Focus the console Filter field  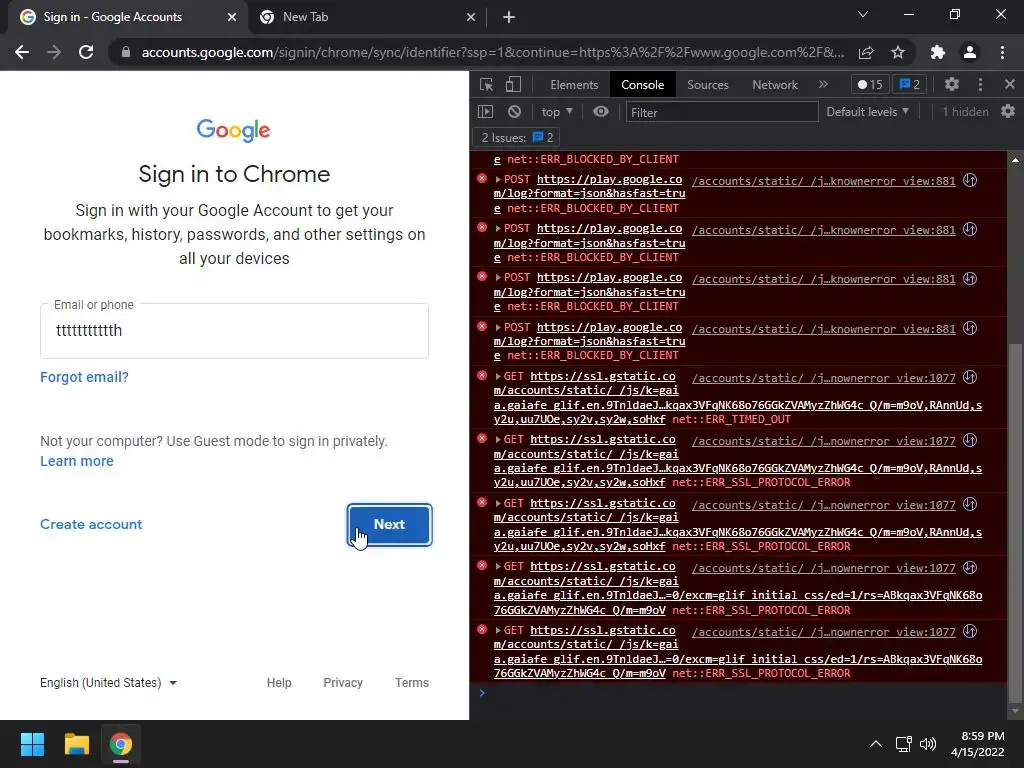coord(722,112)
